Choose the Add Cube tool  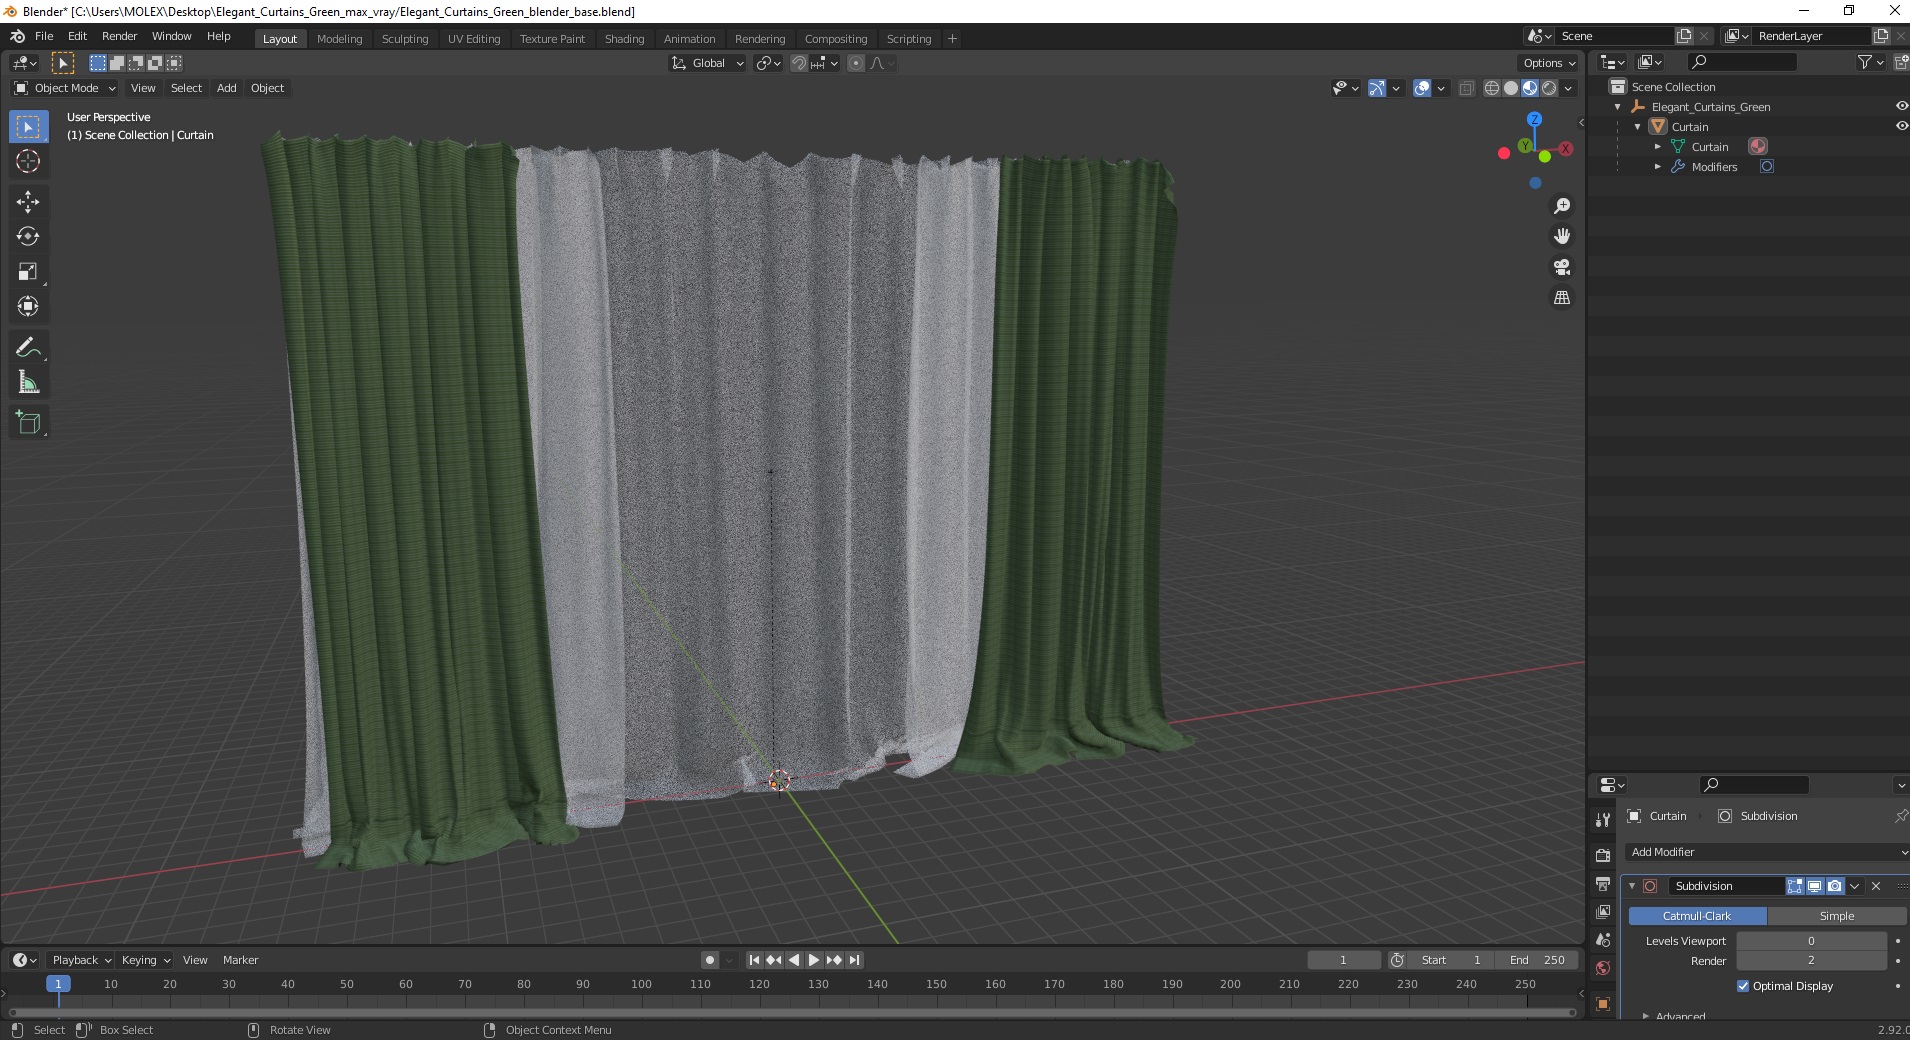[x=28, y=423]
